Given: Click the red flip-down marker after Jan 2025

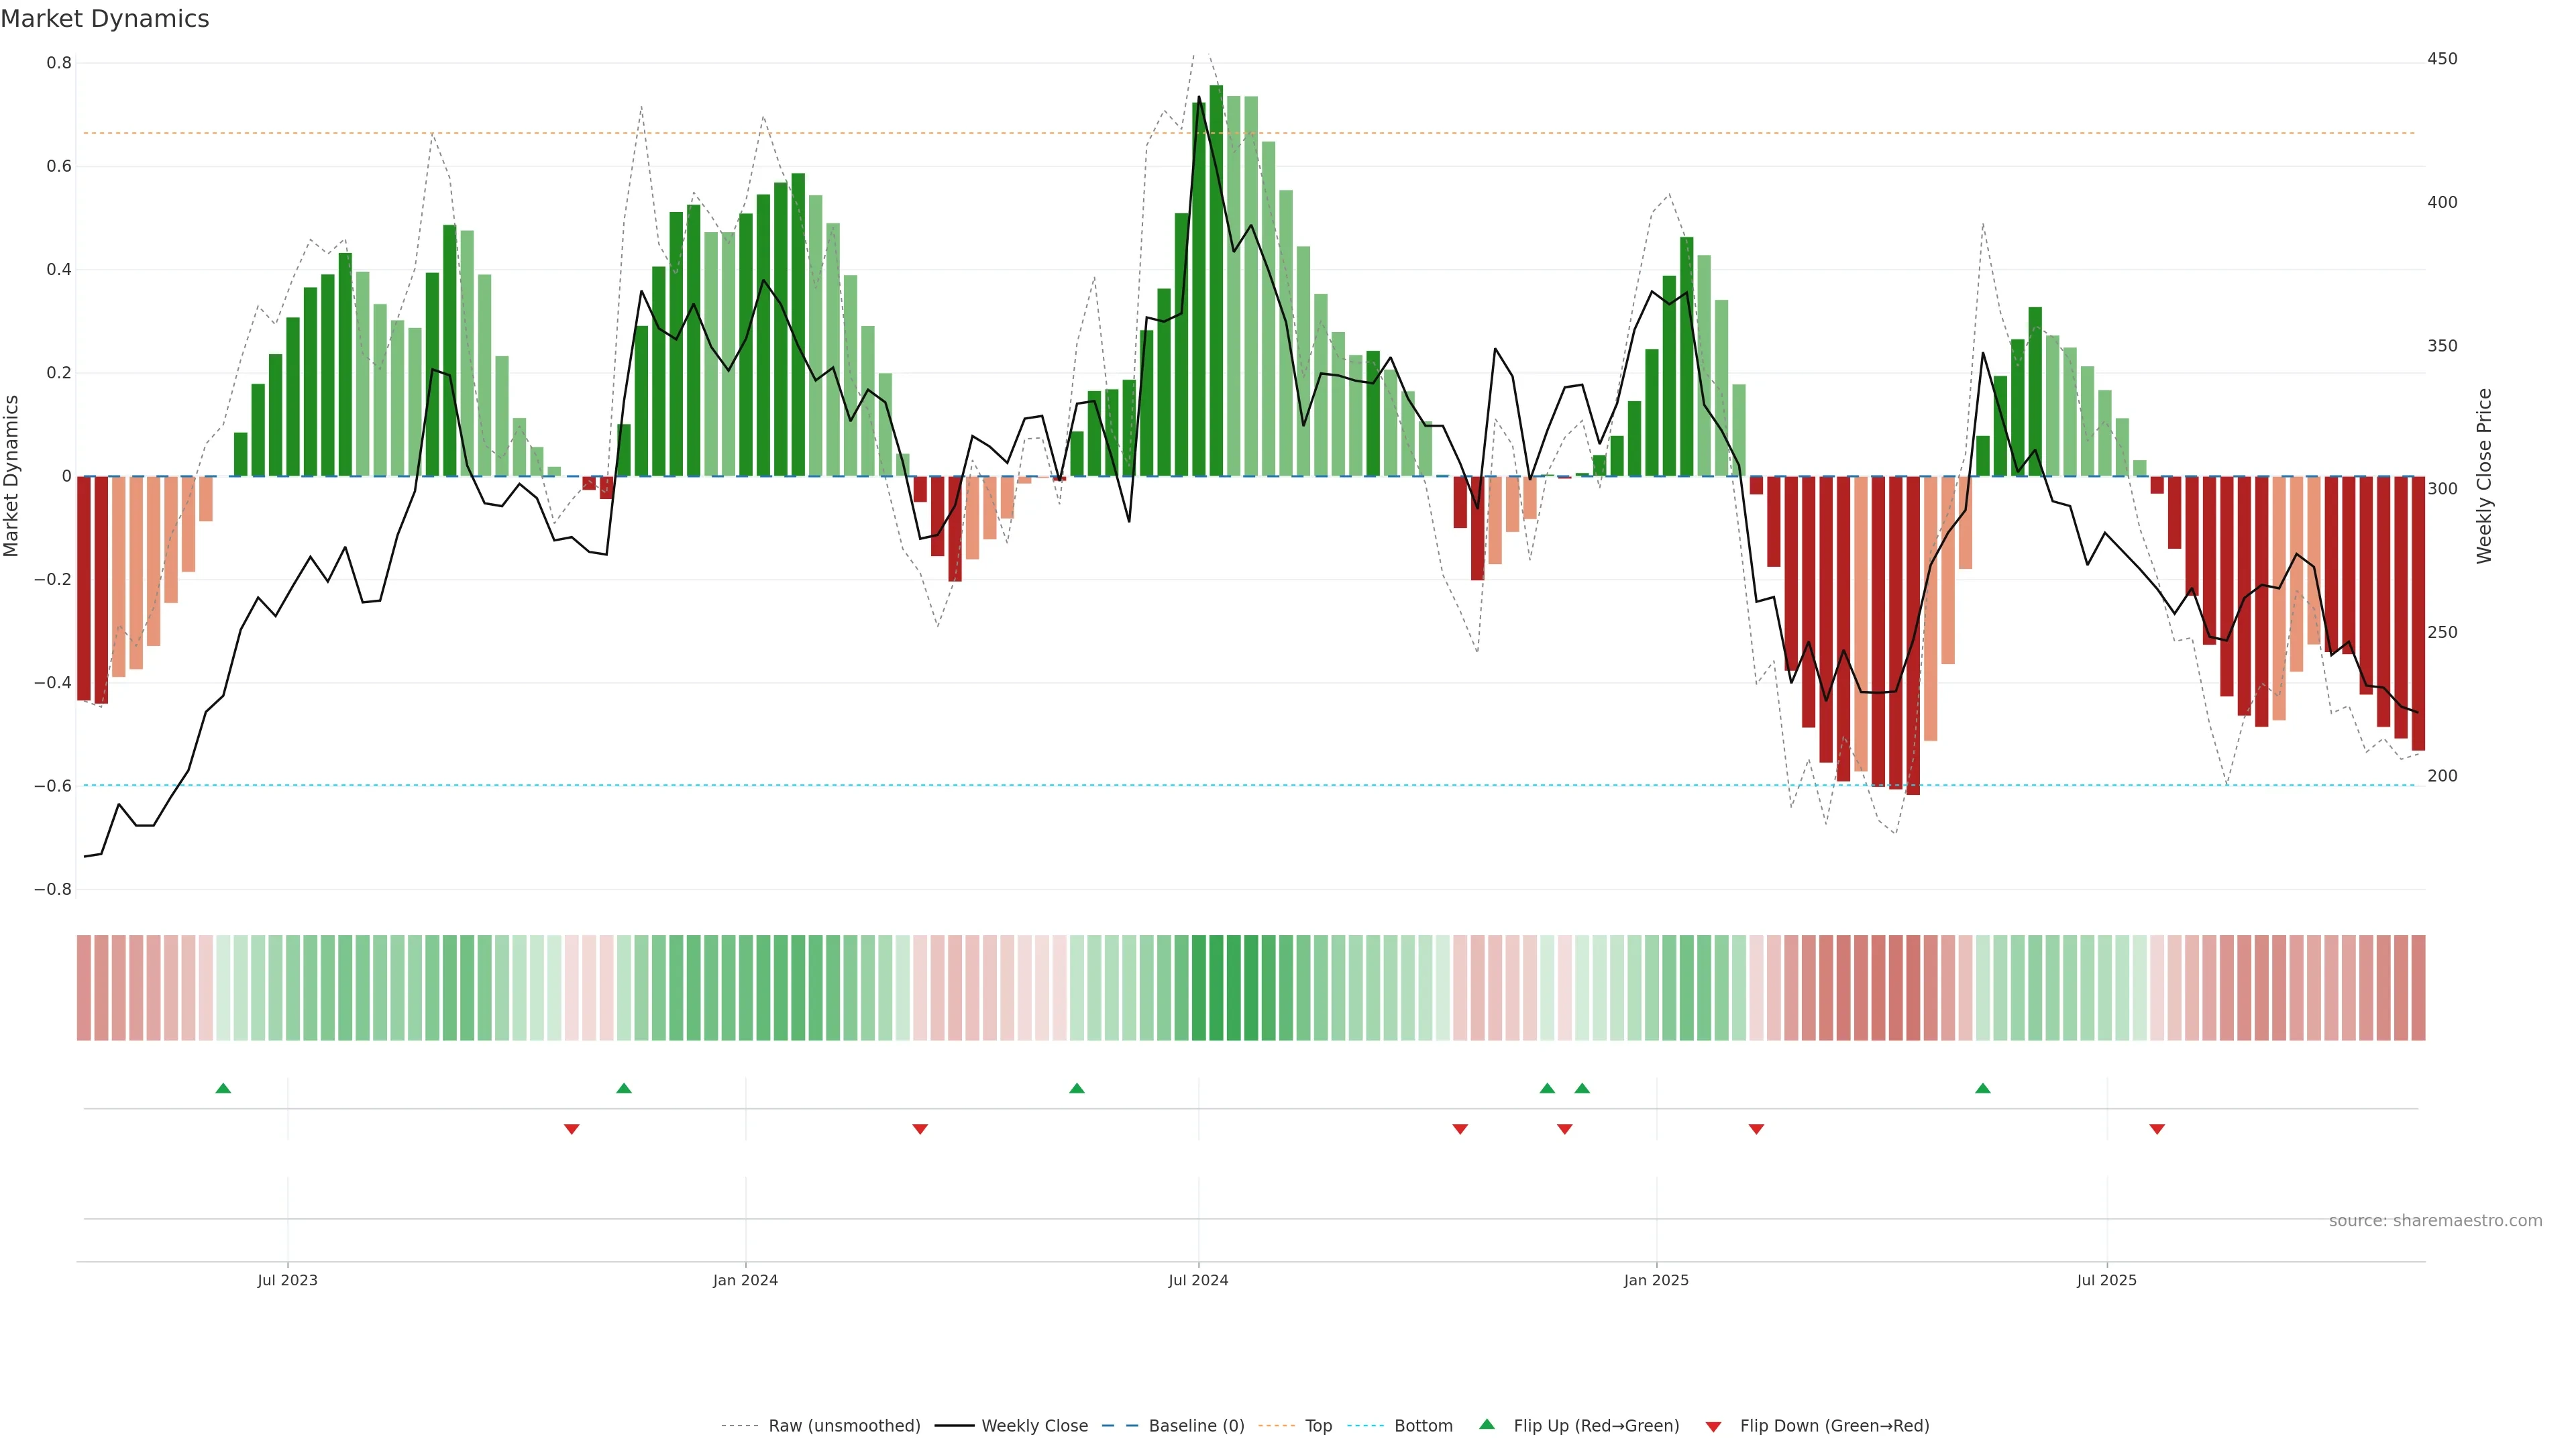Looking at the screenshot, I should click(1756, 1129).
